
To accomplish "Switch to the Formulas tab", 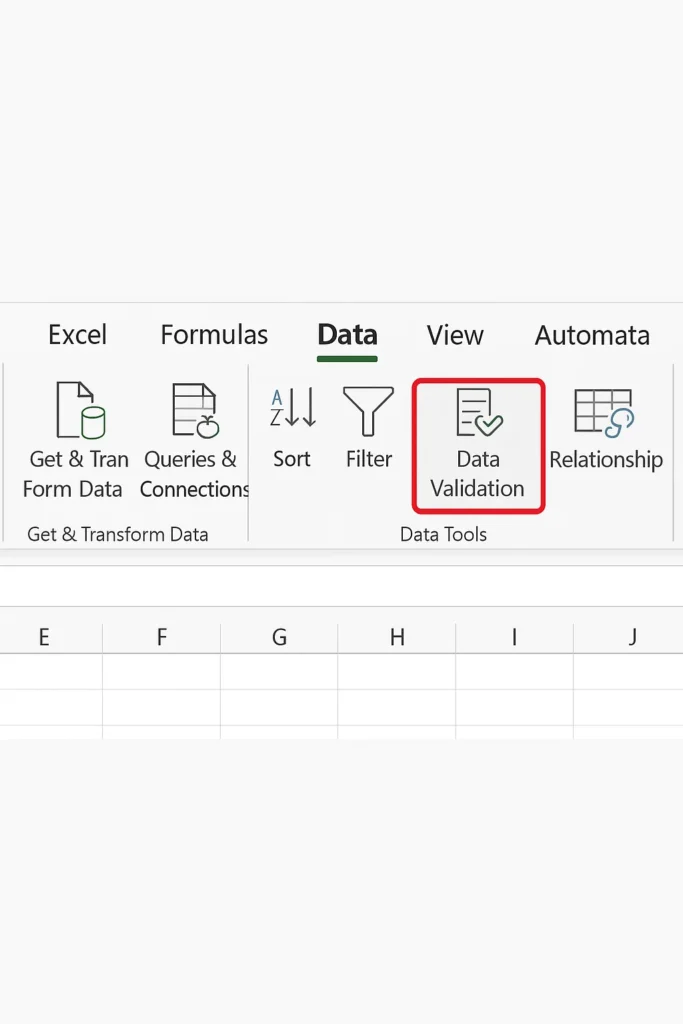I will (214, 335).
